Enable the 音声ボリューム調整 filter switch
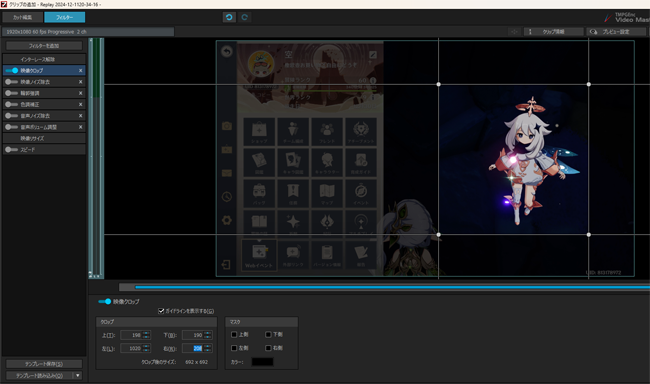 coord(12,127)
